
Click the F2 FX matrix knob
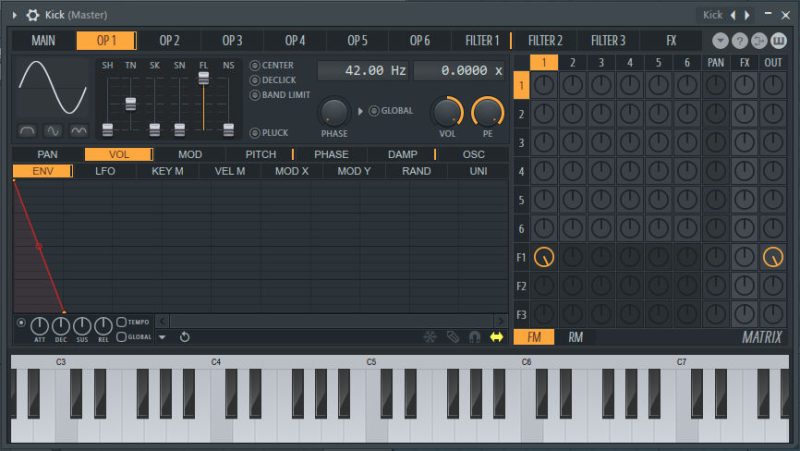point(744,286)
